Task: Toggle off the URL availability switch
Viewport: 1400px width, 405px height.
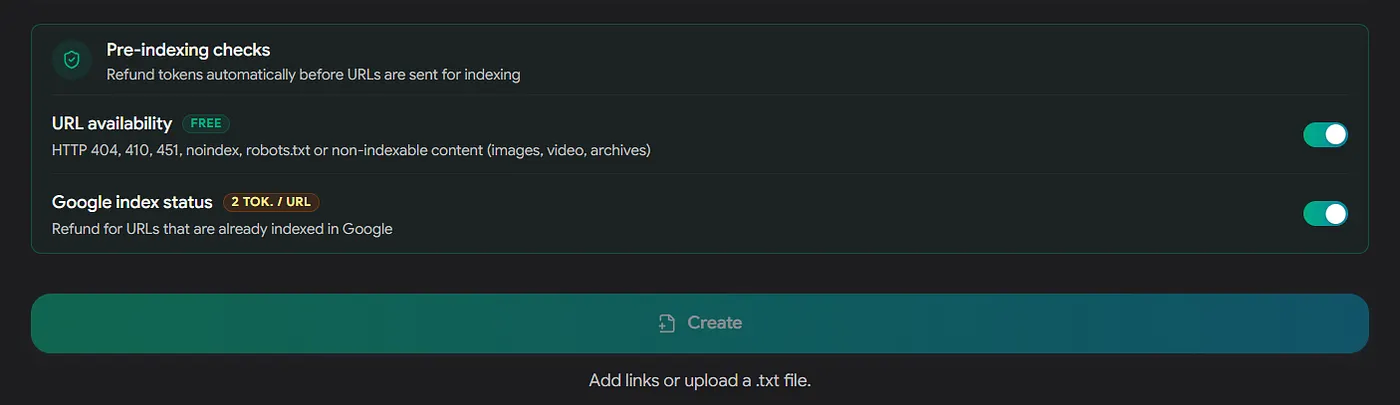Action: pos(1325,135)
